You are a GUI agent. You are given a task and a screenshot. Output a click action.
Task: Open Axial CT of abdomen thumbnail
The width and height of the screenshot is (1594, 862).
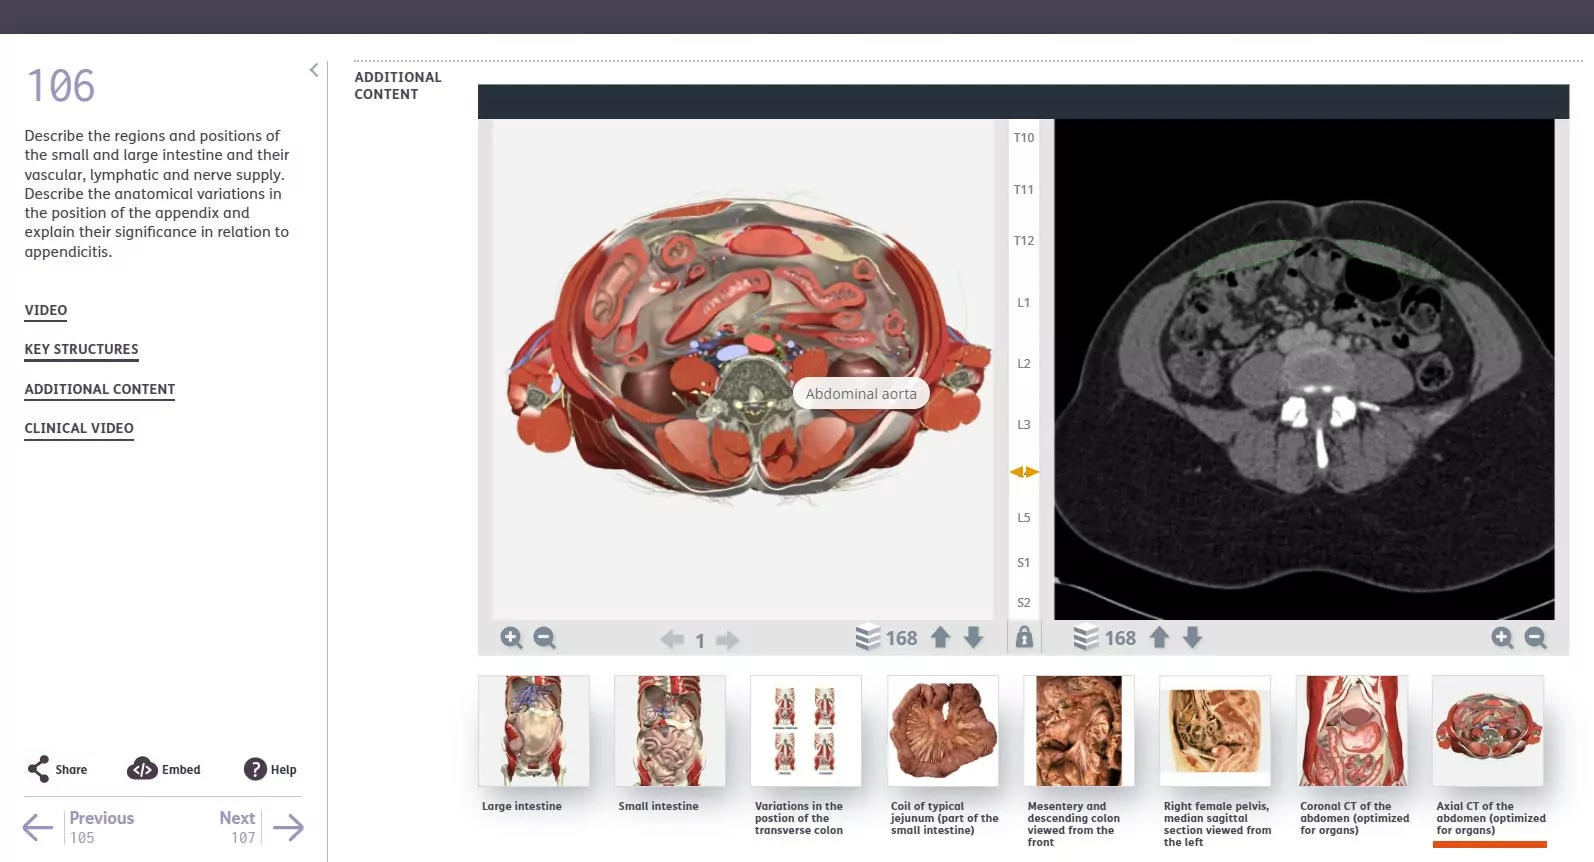pyautogui.click(x=1488, y=731)
